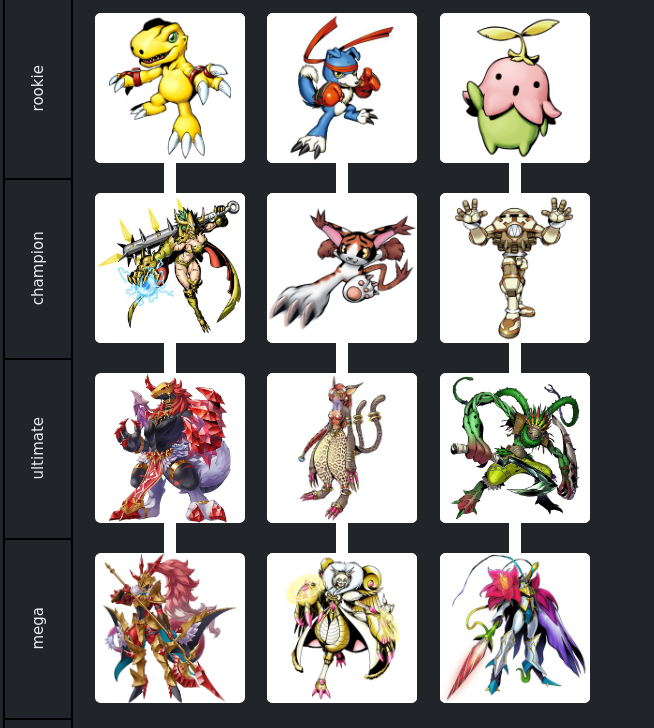
Task: Select the yellow Agumon rookie image
Action: point(170,88)
